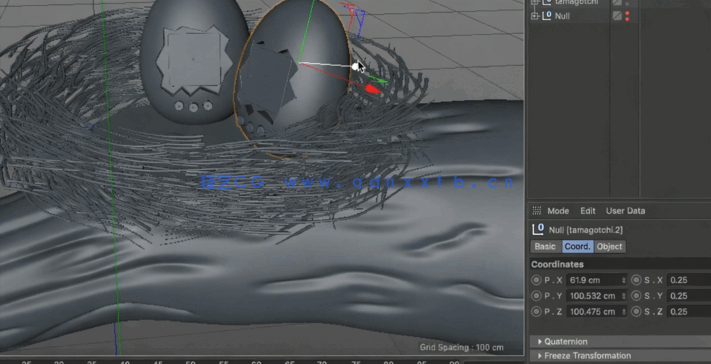Click the stepper arrows on P.Z field
This screenshot has height=364, width=711.
click(x=624, y=312)
